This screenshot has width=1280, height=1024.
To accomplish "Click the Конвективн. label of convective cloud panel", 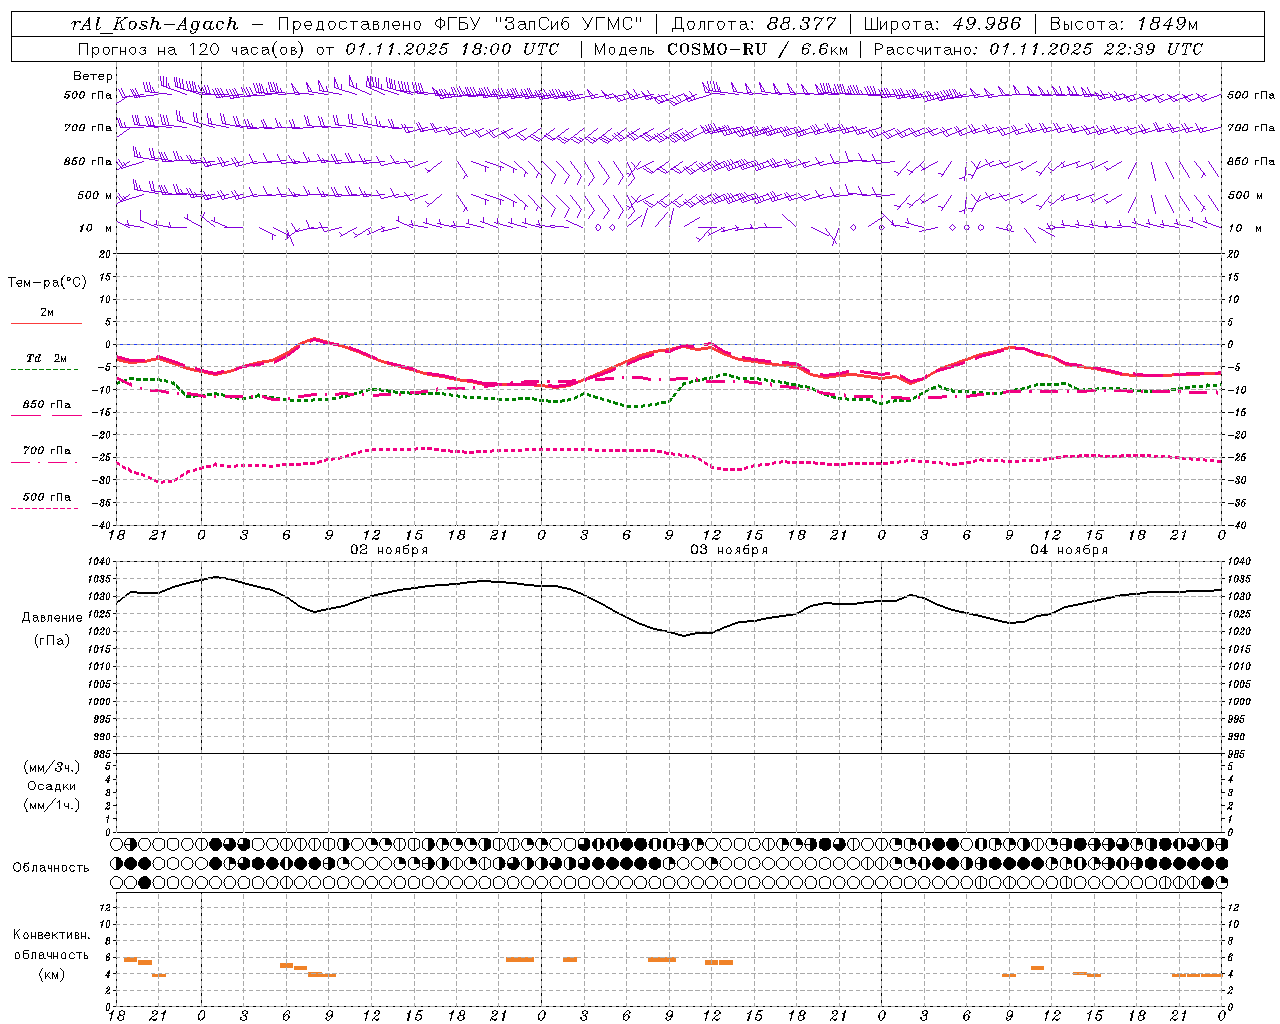I will [51, 935].
